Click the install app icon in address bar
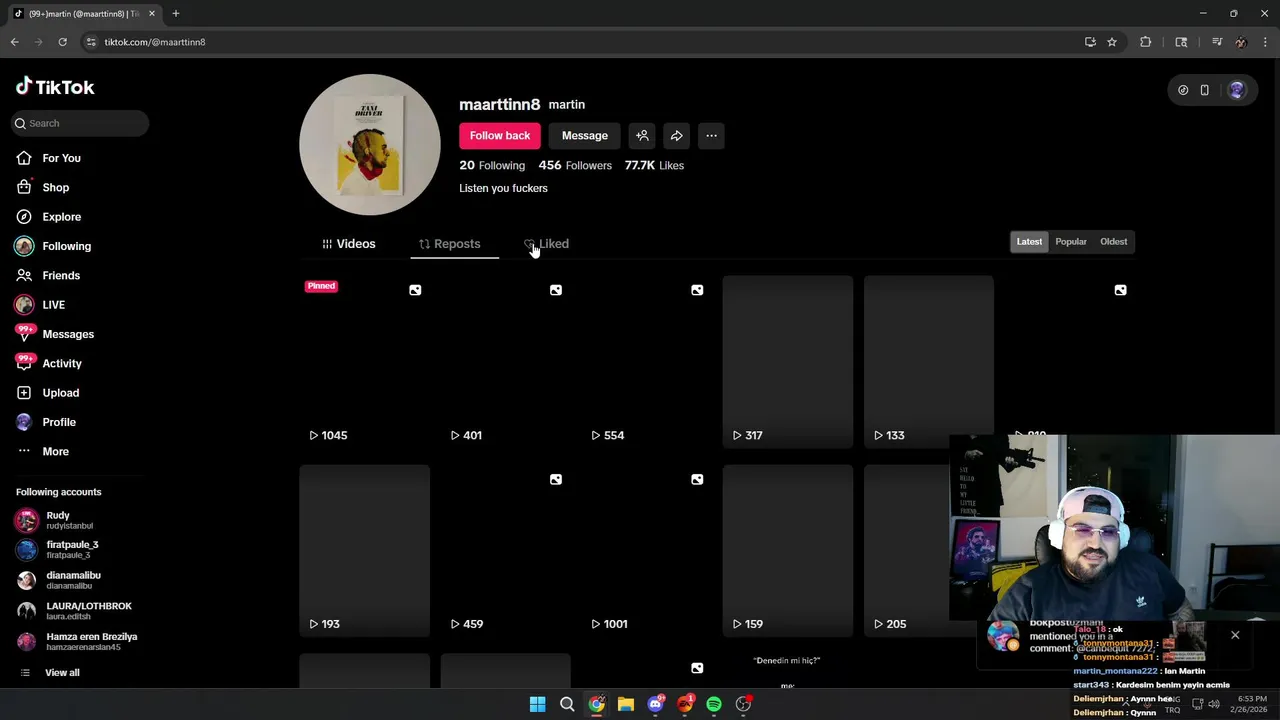Image resolution: width=1280 pixels, height=720 pixels. pos(1090,42)
